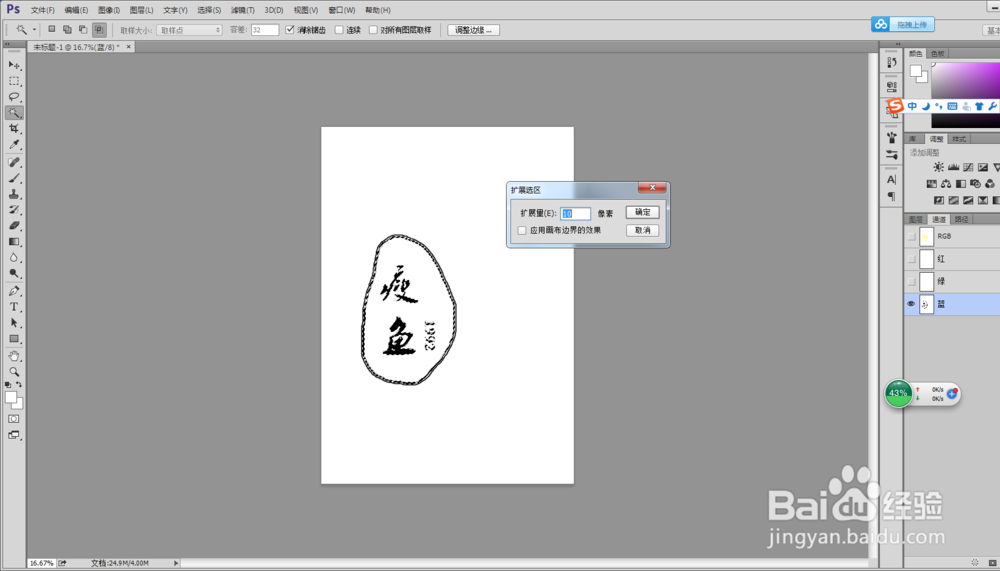The width and height of the screenshot is (1000, 571).
Task: Click Cancel (取消) in expand dialog
Action: pos(642,230)
